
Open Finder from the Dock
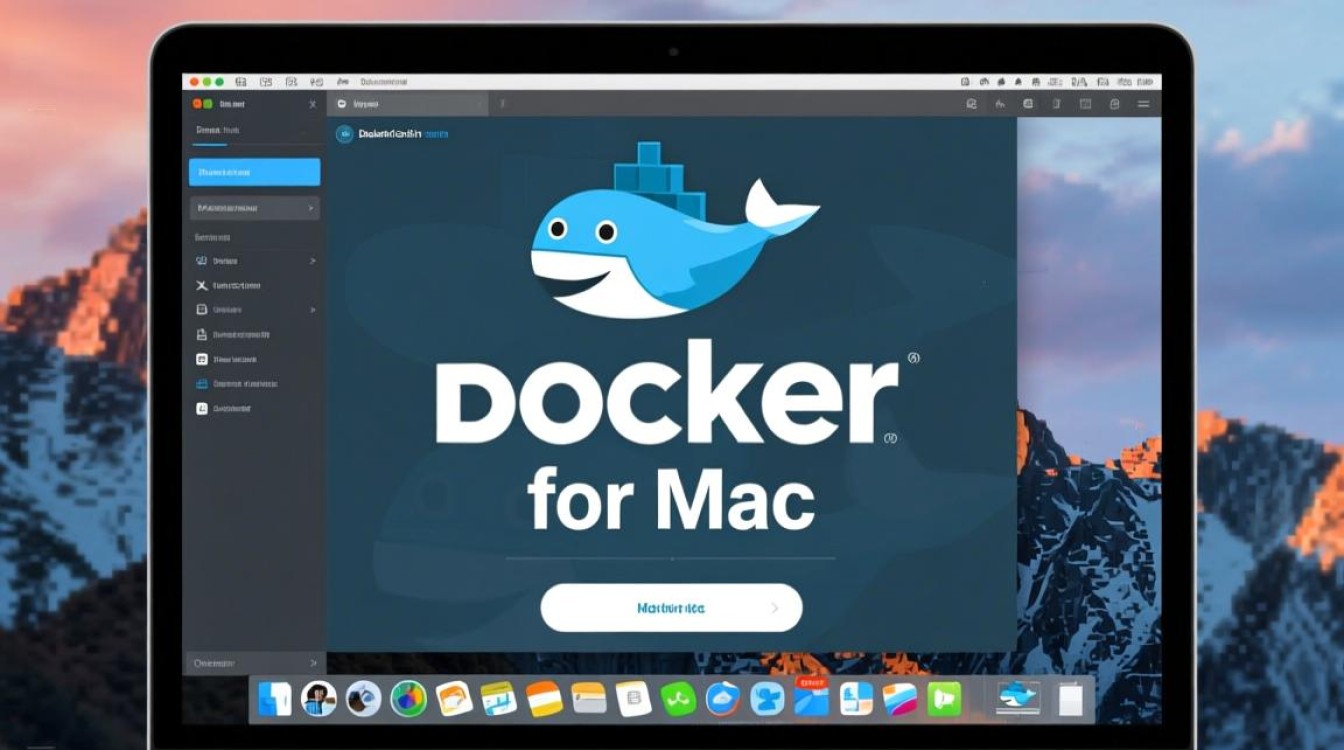274,698
